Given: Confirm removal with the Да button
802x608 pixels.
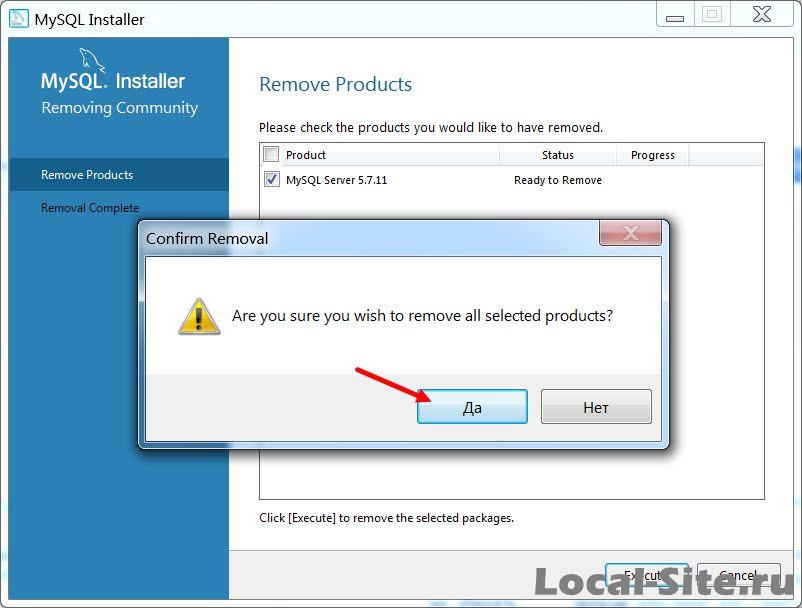Looking at the screenshot, I should (x=472, y=407).
